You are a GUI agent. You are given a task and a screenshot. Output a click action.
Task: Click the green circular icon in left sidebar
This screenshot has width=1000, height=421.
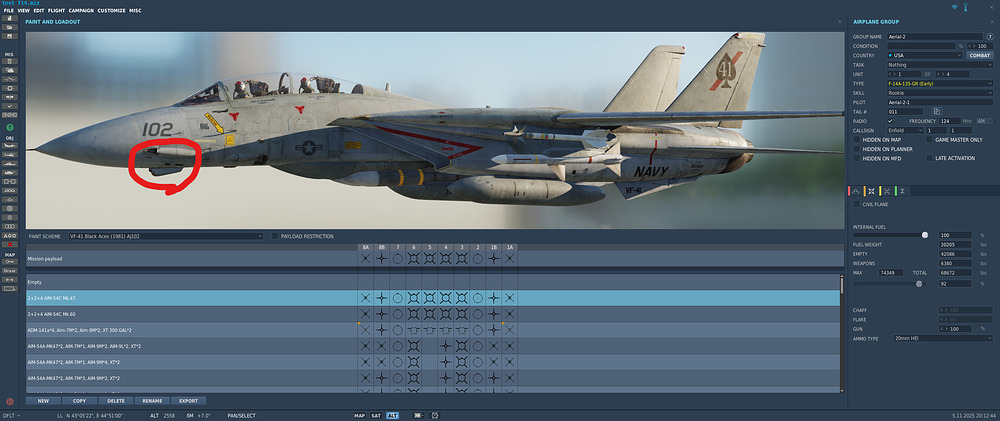pyautogui.click(x=10, y=128)
